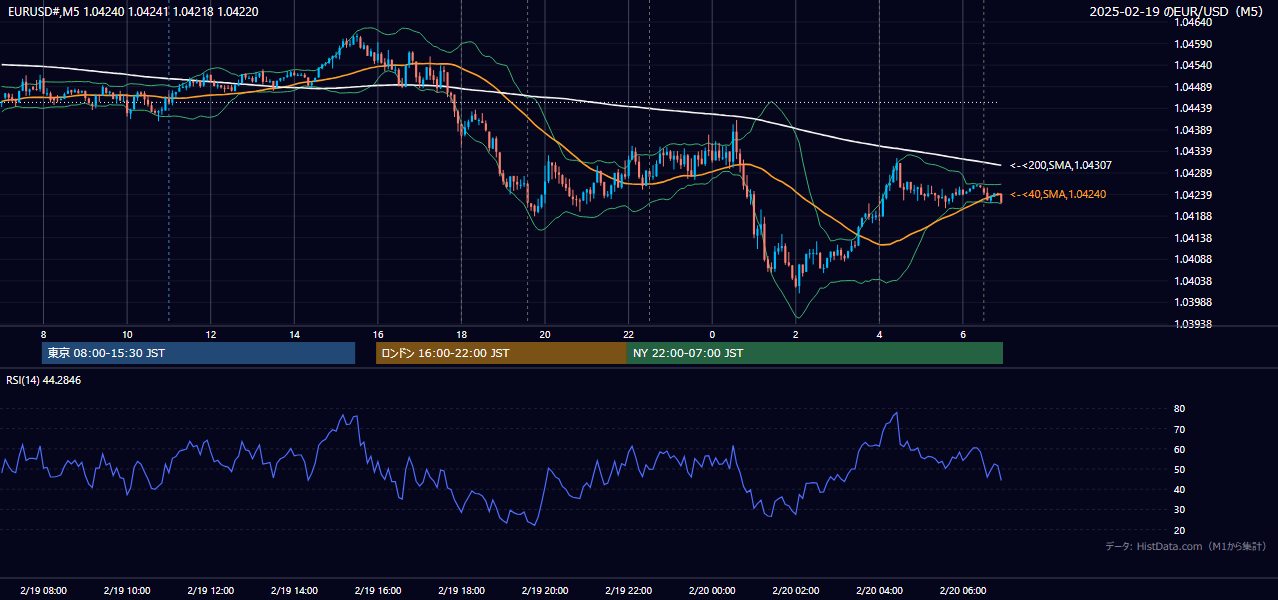
Task: Click the 2/19 14:00 date label
Action: pos(294,590)
